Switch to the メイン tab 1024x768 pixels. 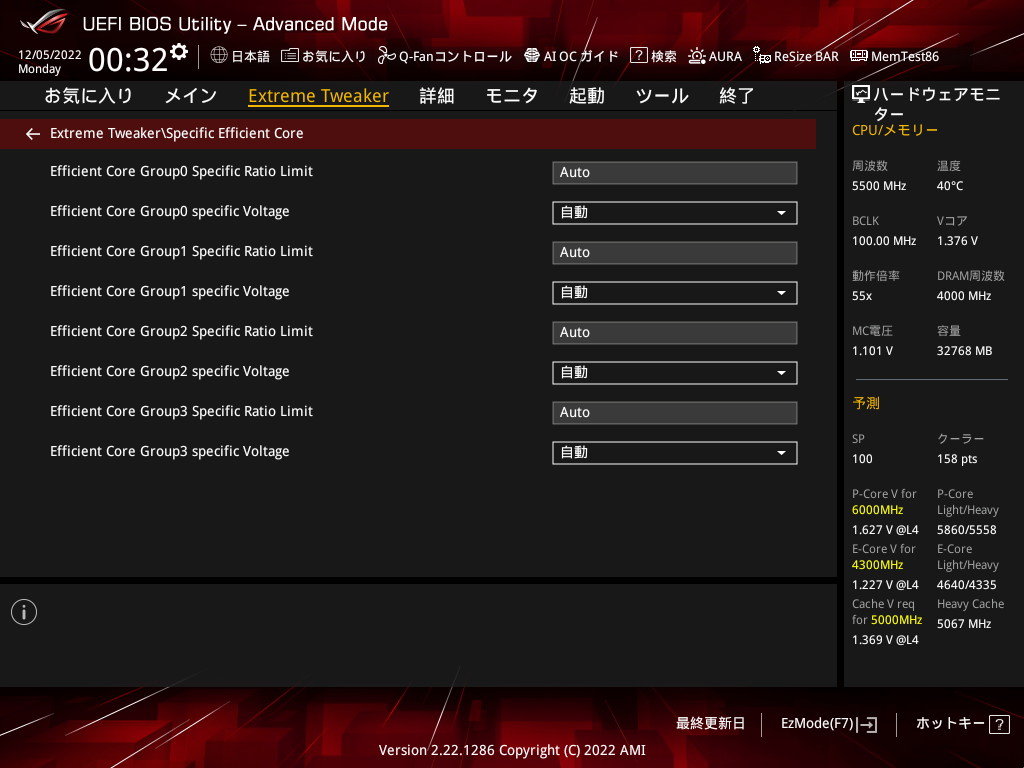[190, 96]
